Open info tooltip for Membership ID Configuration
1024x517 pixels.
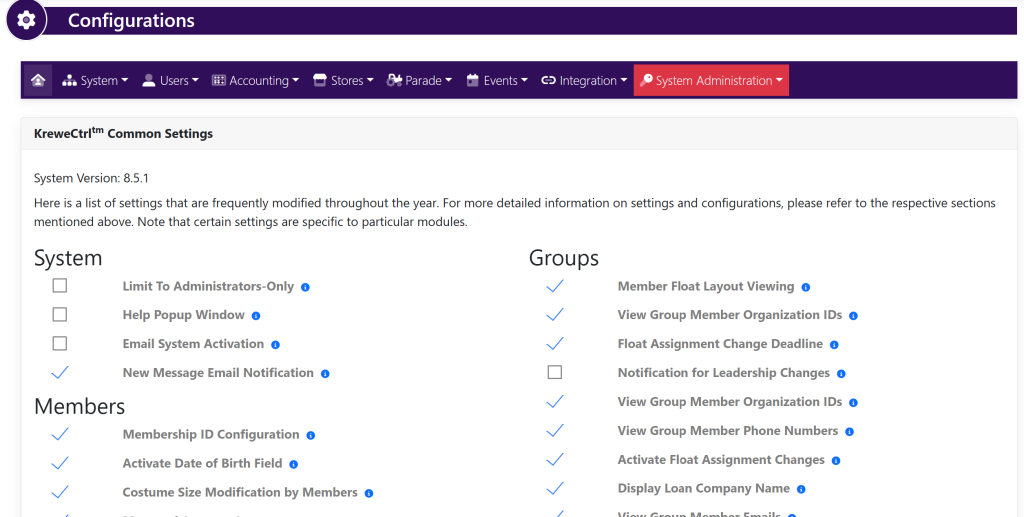311,435
